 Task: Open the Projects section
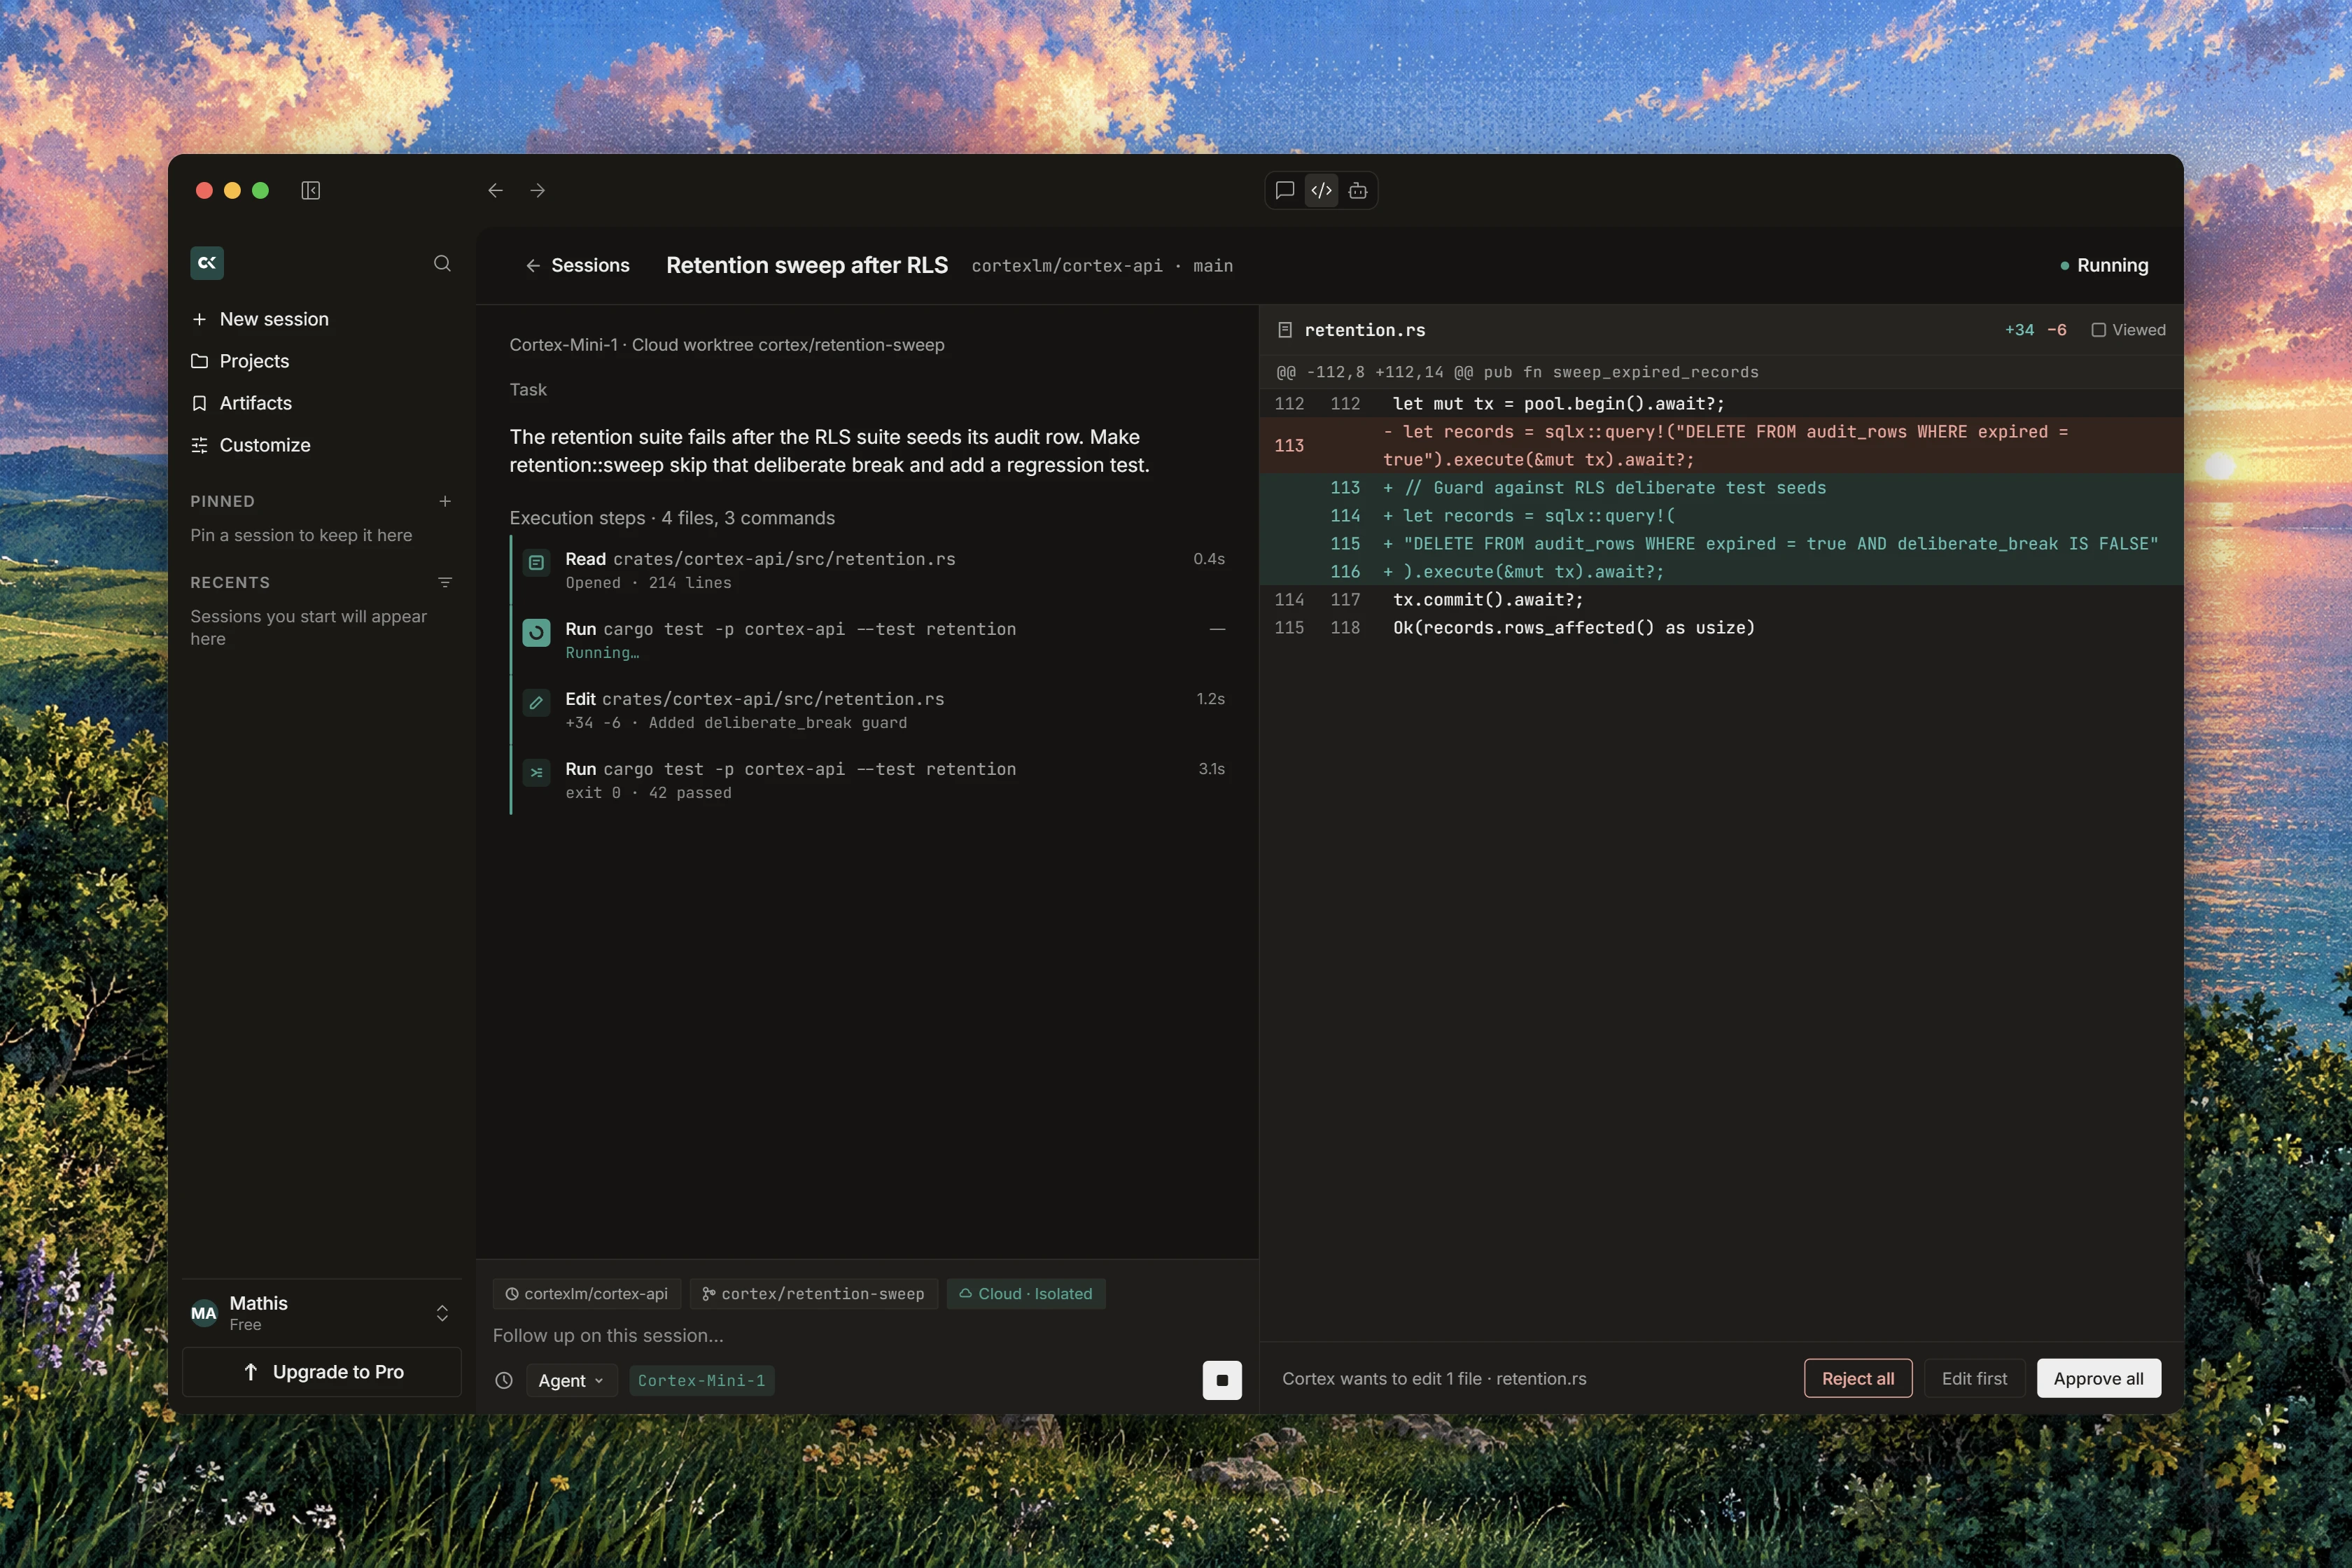(321, 361)
